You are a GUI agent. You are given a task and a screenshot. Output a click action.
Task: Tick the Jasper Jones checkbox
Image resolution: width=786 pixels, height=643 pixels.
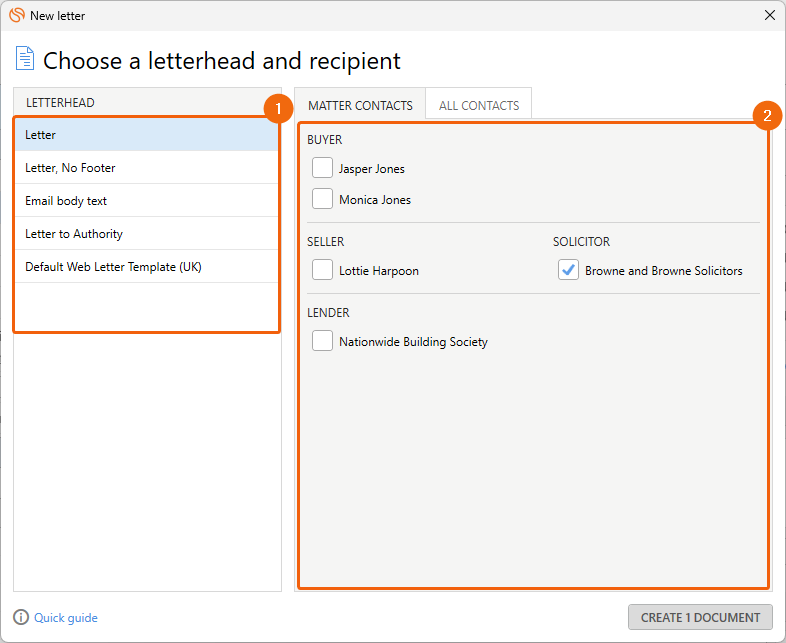click(x=322, y=168)
